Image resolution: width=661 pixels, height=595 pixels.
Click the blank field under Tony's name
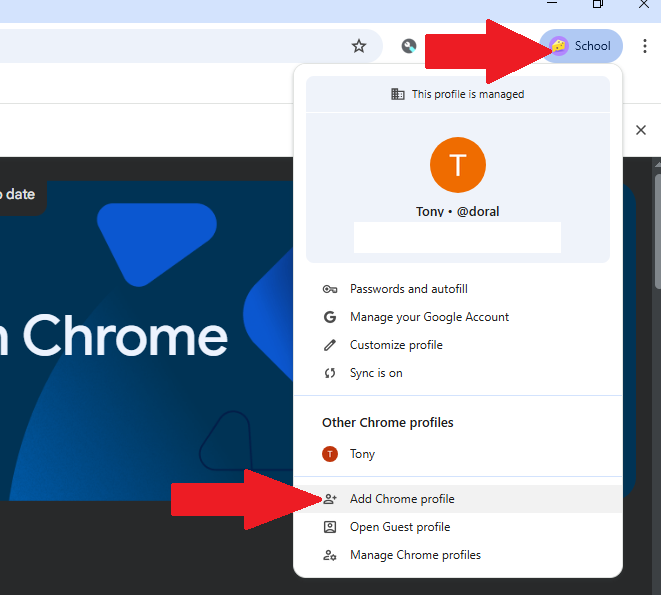pos(457,237)
